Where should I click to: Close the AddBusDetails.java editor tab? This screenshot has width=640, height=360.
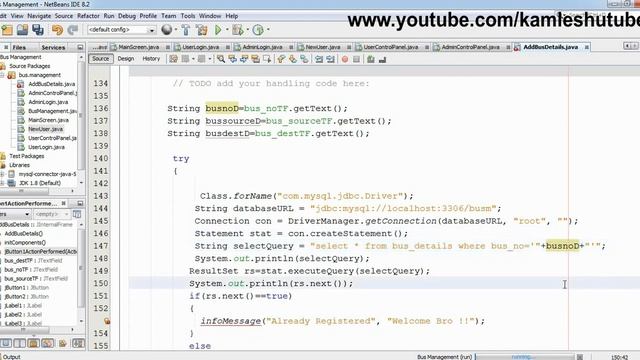(x=587, y=47)
